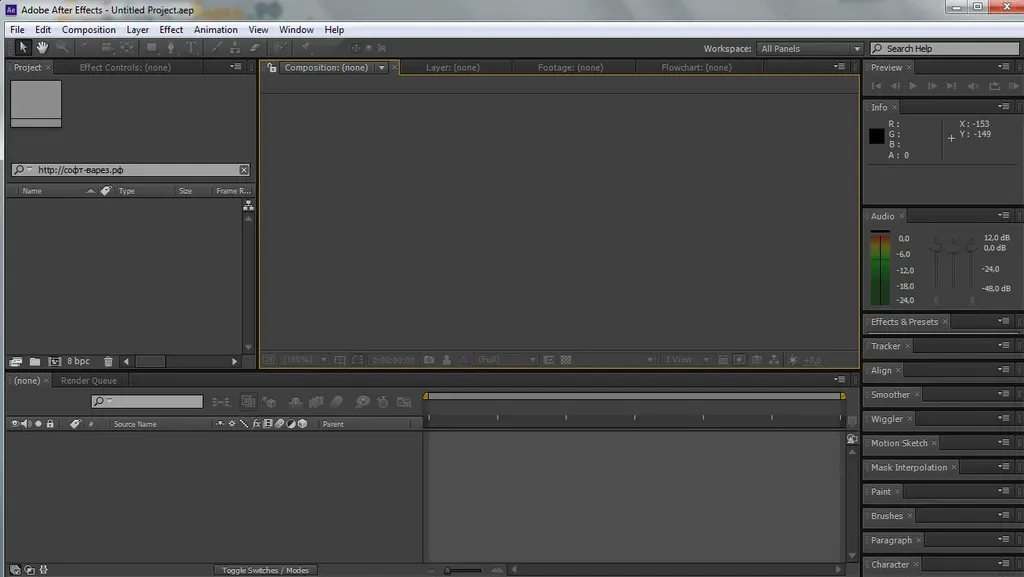This screenshot has width=1024, height=577.
Task: Open the Composition (none) tab dropdown
Action: [x=382, y=67]
